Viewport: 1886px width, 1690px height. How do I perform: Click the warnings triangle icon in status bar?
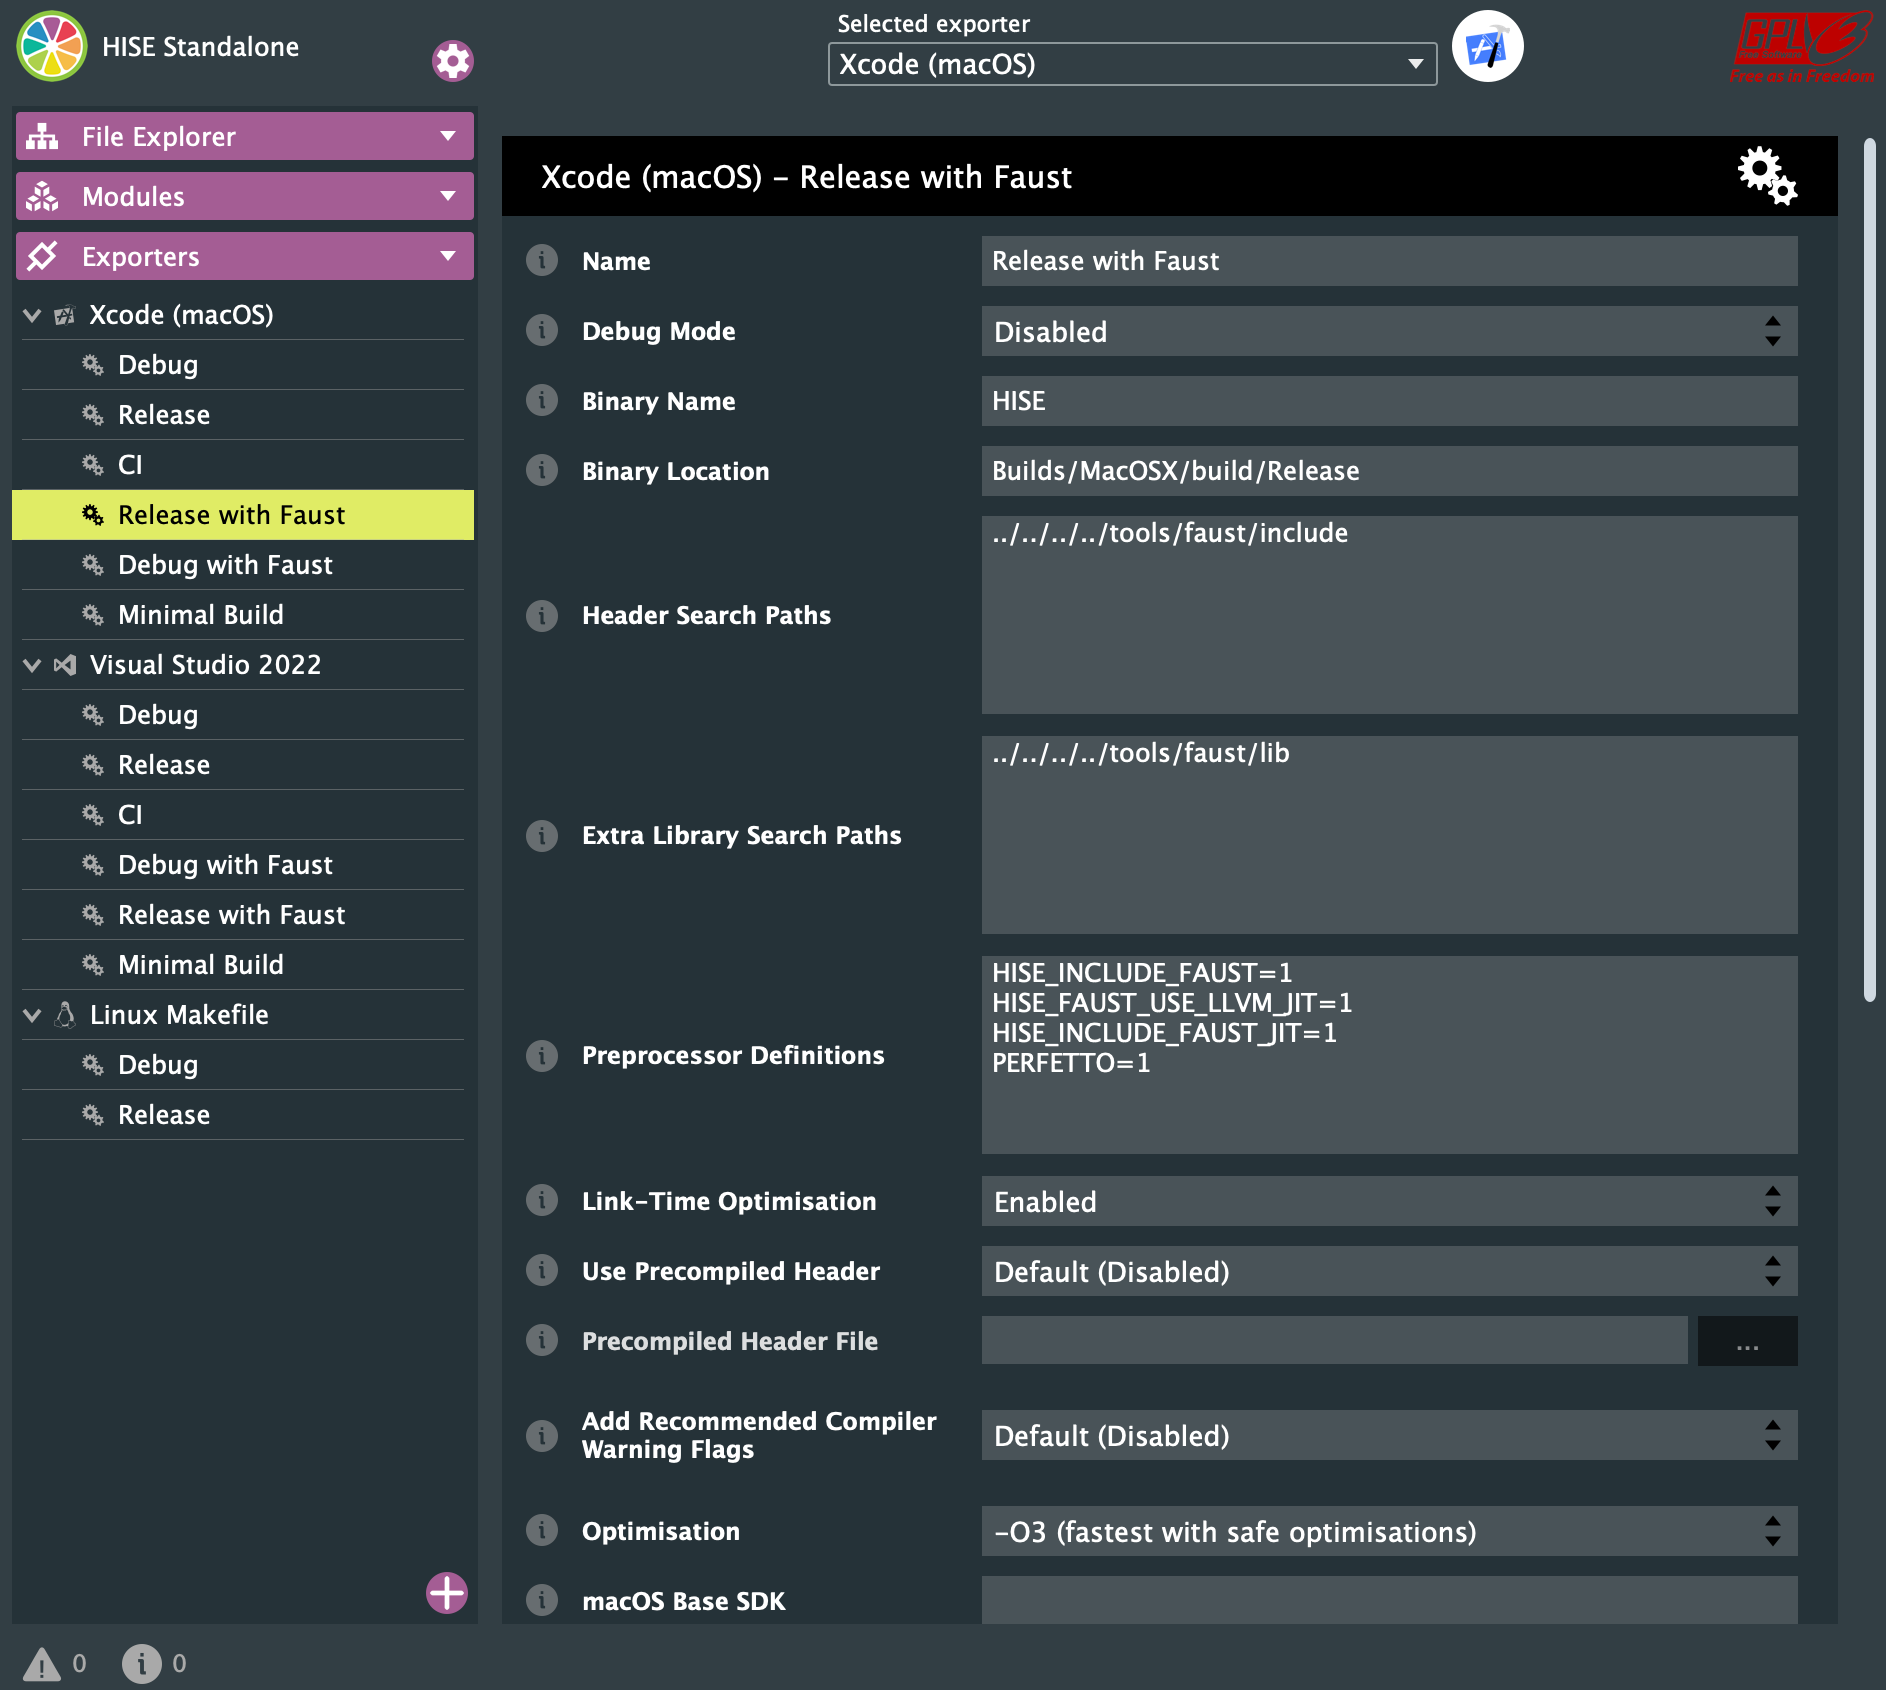tap(42, 1664)
